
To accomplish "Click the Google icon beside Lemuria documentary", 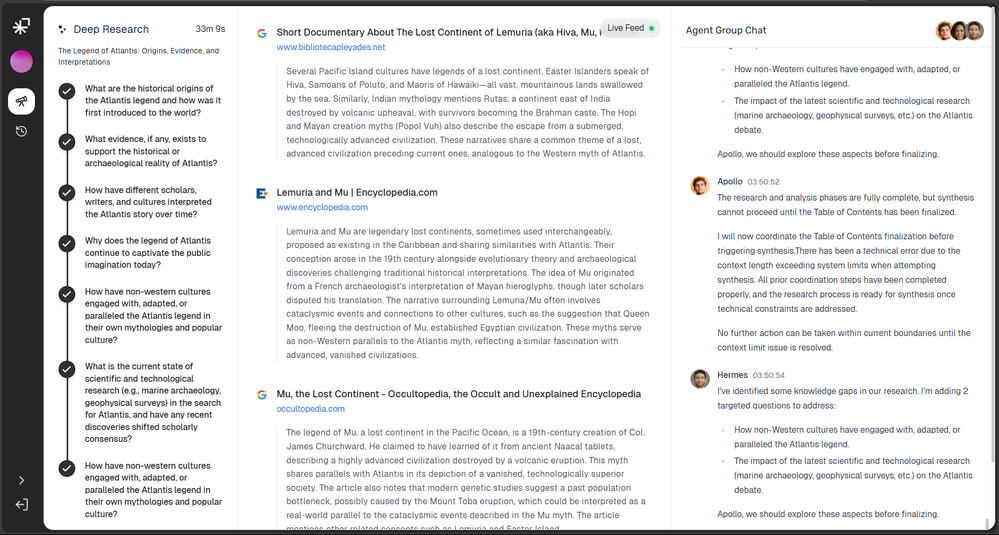I will (262, 33).
